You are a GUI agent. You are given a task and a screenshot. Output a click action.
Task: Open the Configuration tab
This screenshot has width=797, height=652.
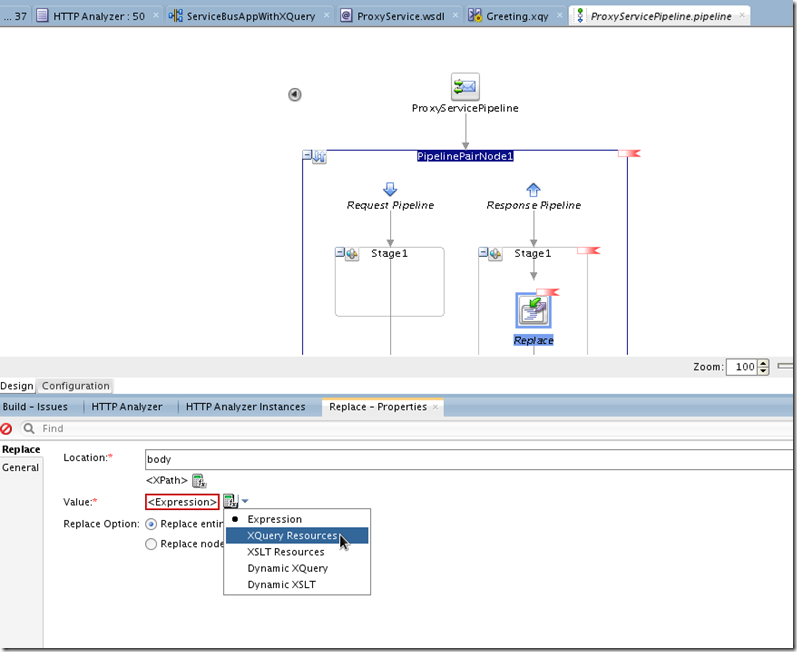75,386
